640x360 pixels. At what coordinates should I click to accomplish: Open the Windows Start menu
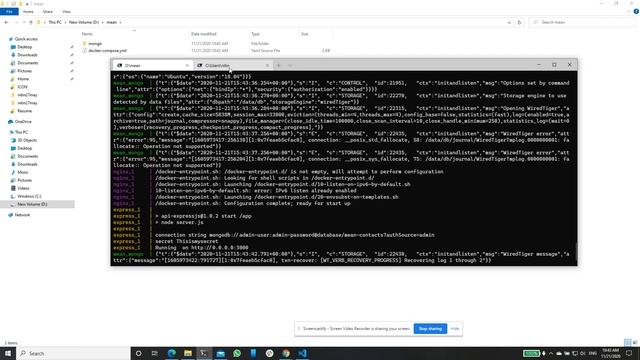coord(8,353)
